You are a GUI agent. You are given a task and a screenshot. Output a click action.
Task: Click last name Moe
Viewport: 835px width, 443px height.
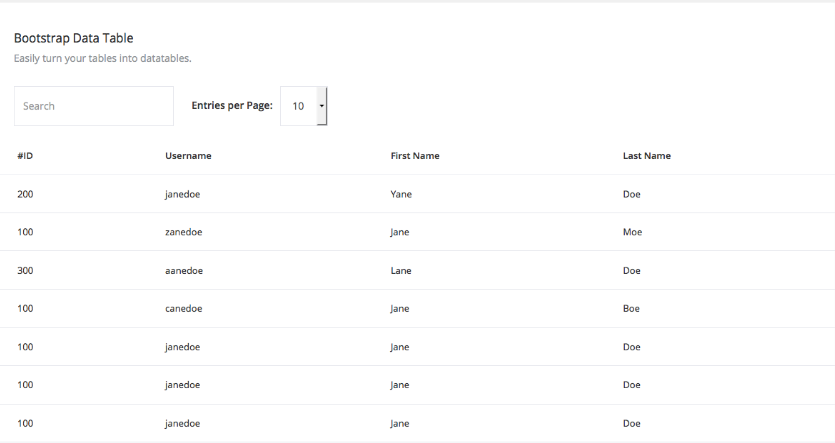click(x=632, y=232)
